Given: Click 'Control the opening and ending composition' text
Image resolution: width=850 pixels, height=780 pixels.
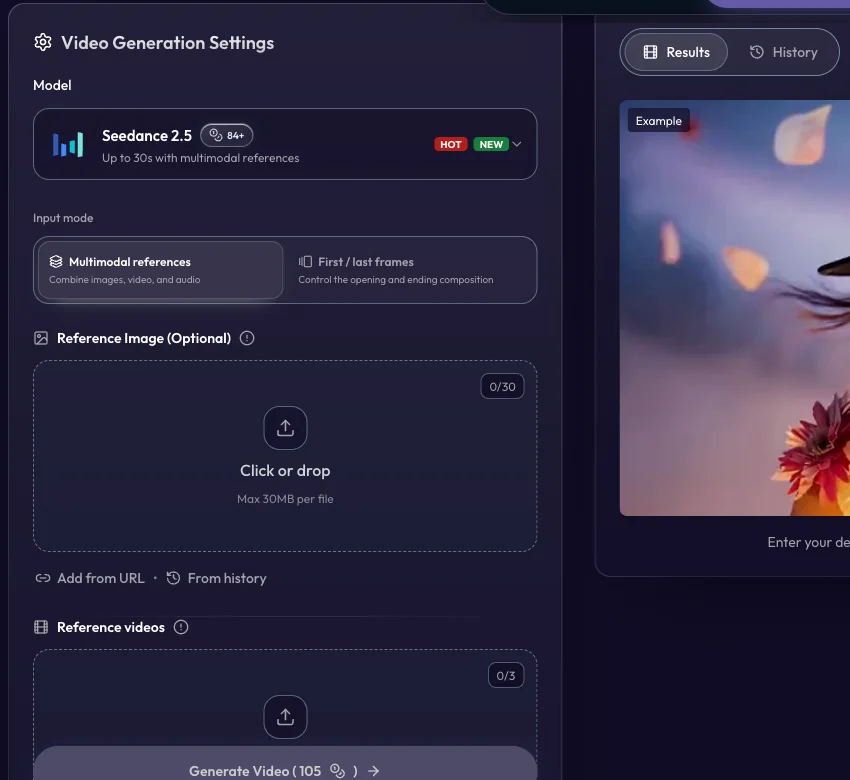Looking at the screenshot, I should pyautogui.click(x=396, y=280).
